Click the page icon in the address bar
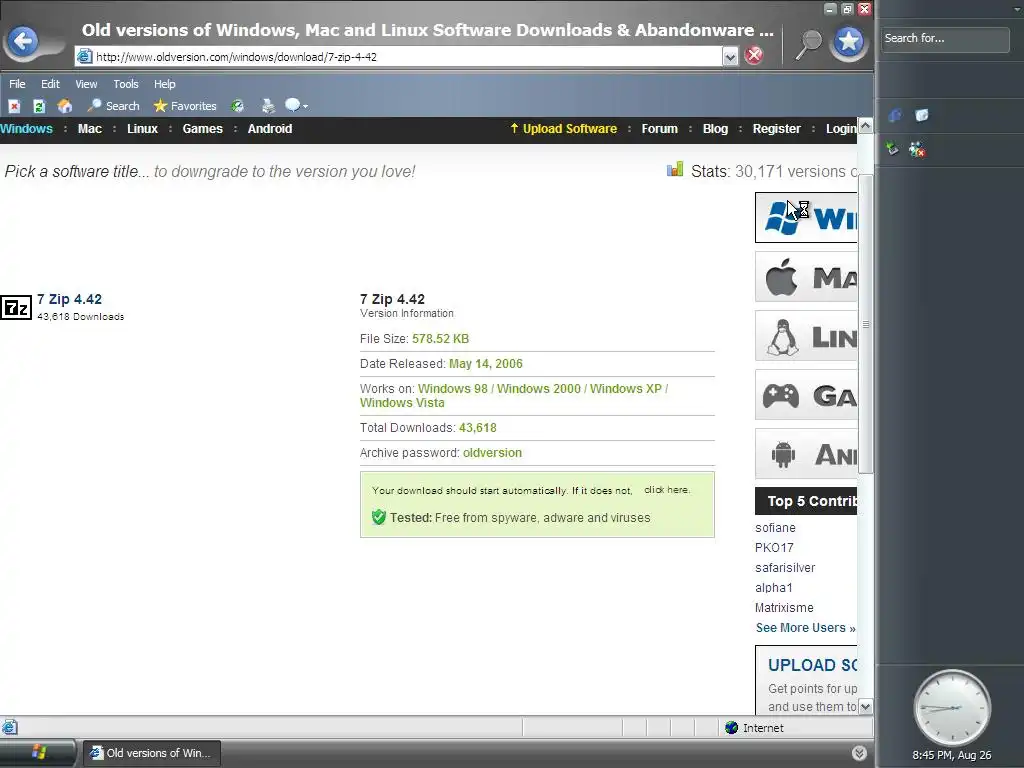The image size is (1024, 768). (x=84, y=56)
